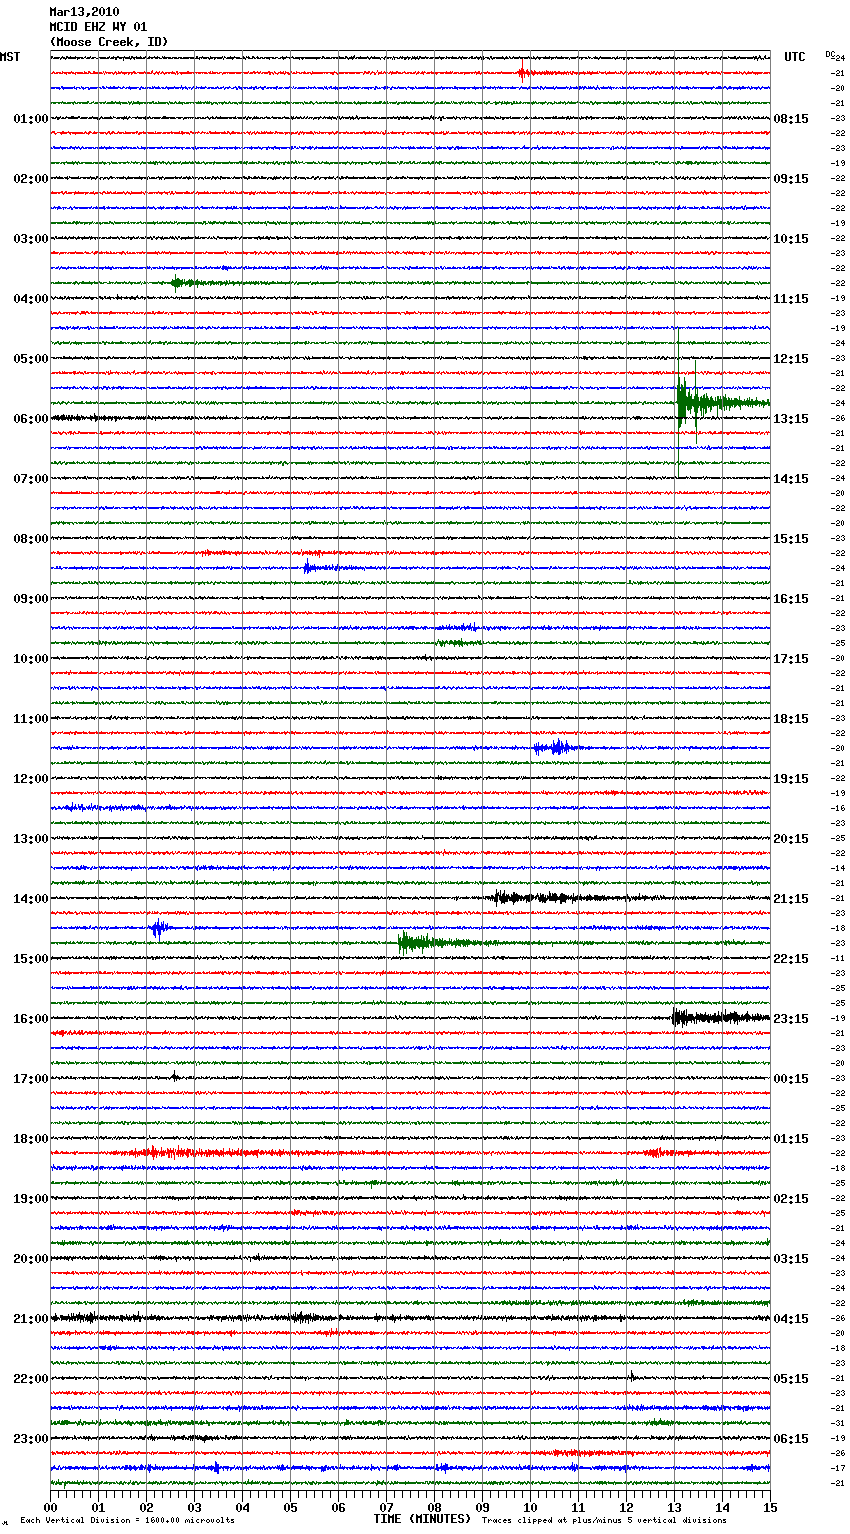Image resolution: width=850 pixels, height=1534 pixels.
Task: Click the 07 minute axis tick label
Action: pyautogui.click(x=387, y=1507)
